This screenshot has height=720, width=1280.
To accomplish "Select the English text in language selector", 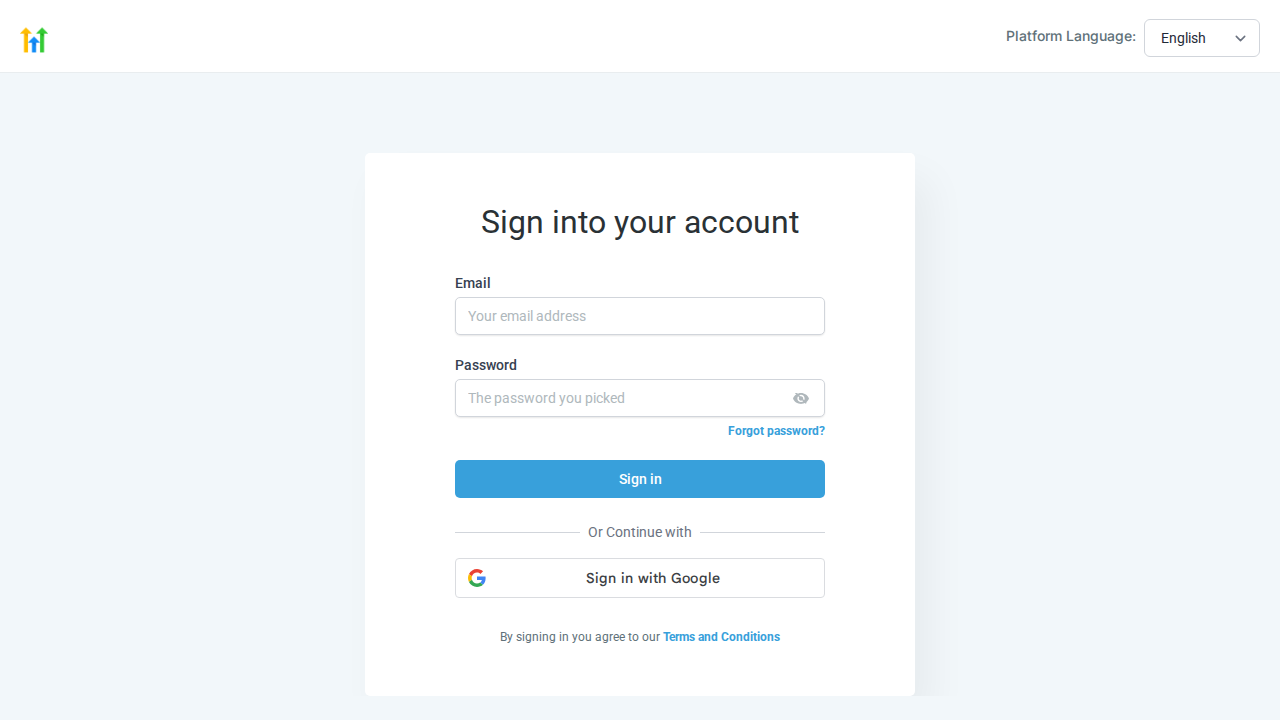I will click(1183, 38).
